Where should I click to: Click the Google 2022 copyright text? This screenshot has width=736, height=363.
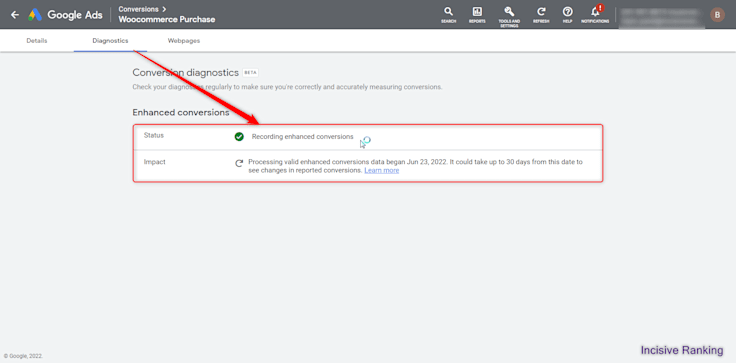(23, 356)
